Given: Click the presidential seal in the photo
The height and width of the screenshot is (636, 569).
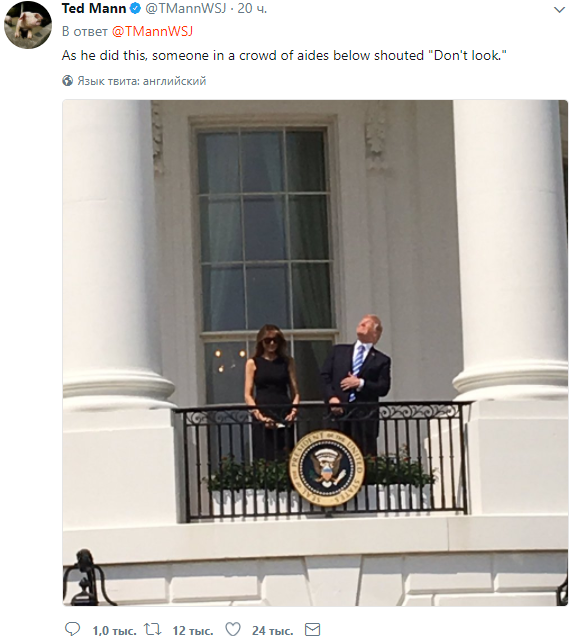Looking at the screenshot, I should [x=327, y=468].
